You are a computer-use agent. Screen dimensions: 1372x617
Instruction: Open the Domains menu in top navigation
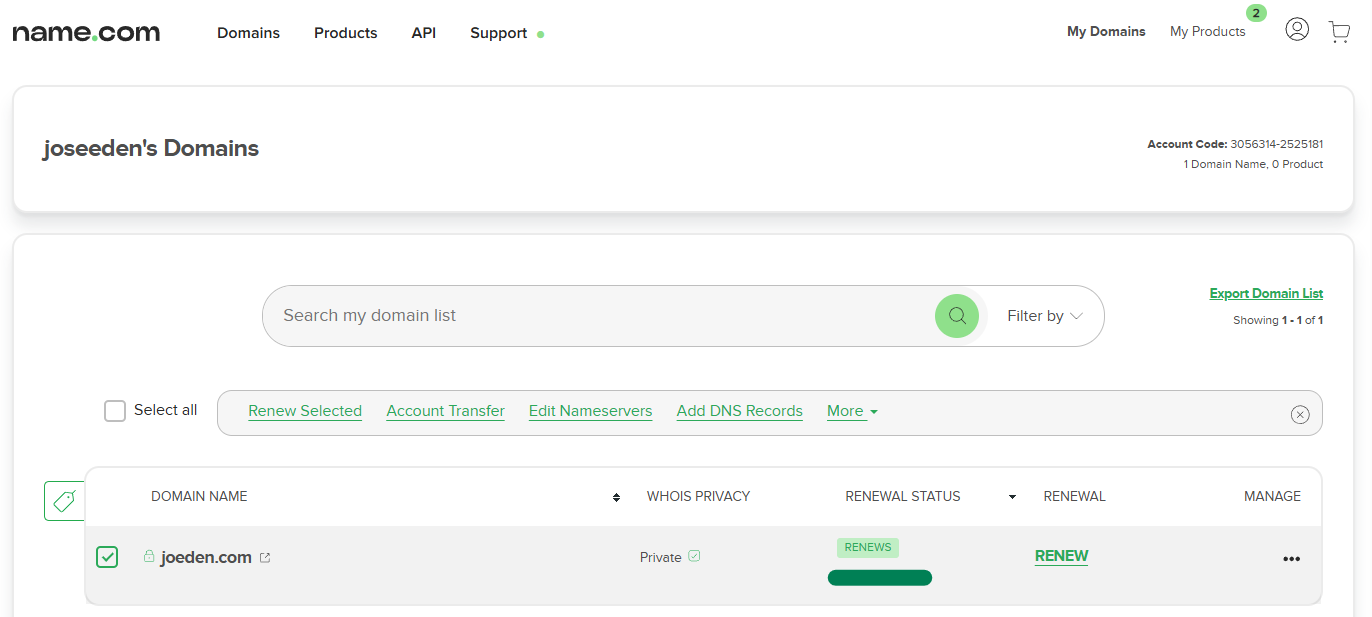[248, 33]
